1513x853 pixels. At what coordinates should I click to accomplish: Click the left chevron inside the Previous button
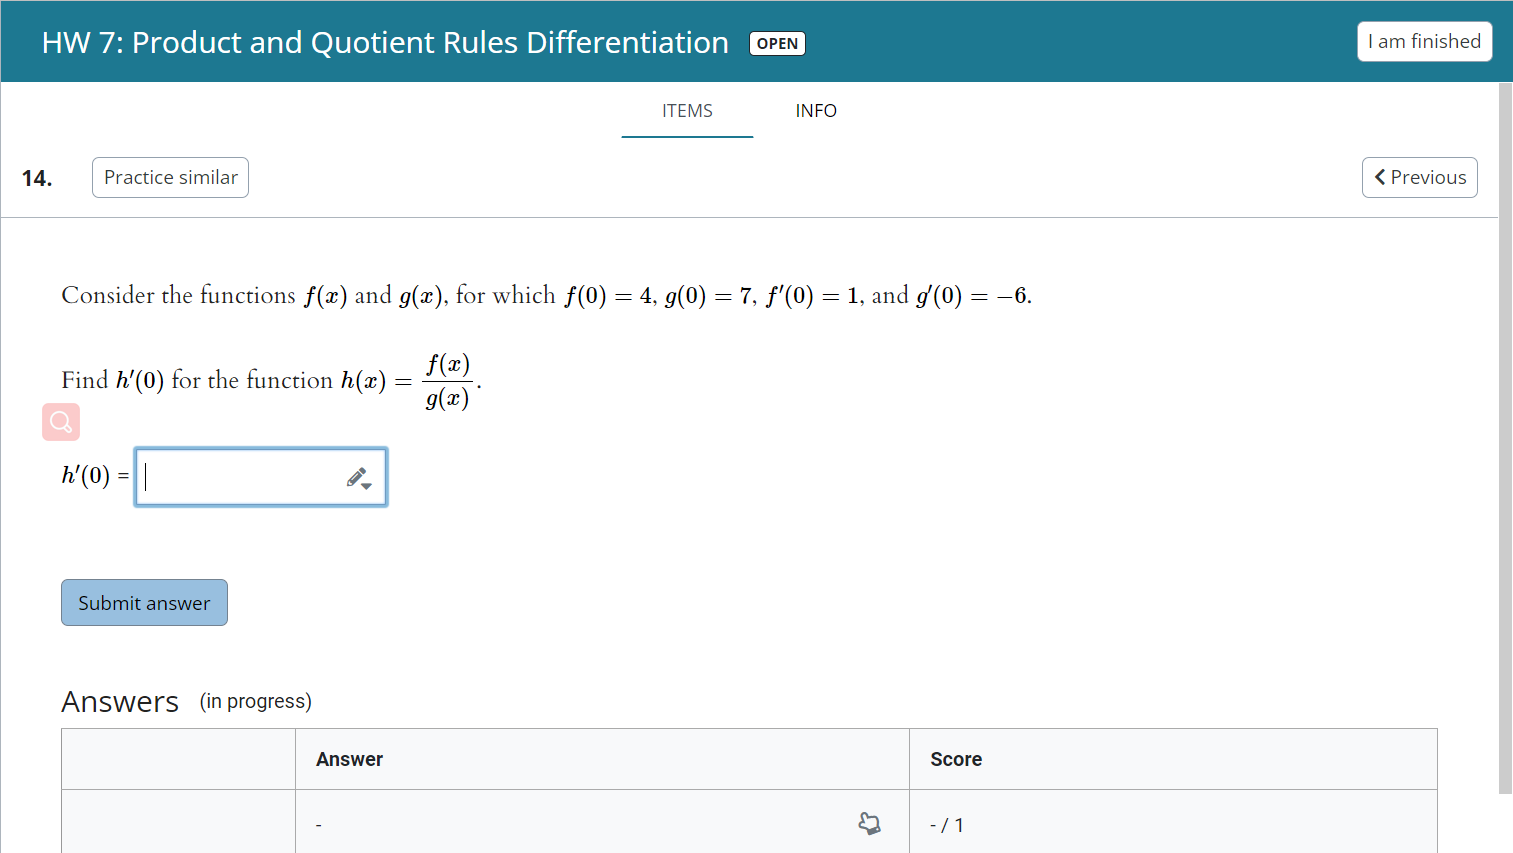1380,177
